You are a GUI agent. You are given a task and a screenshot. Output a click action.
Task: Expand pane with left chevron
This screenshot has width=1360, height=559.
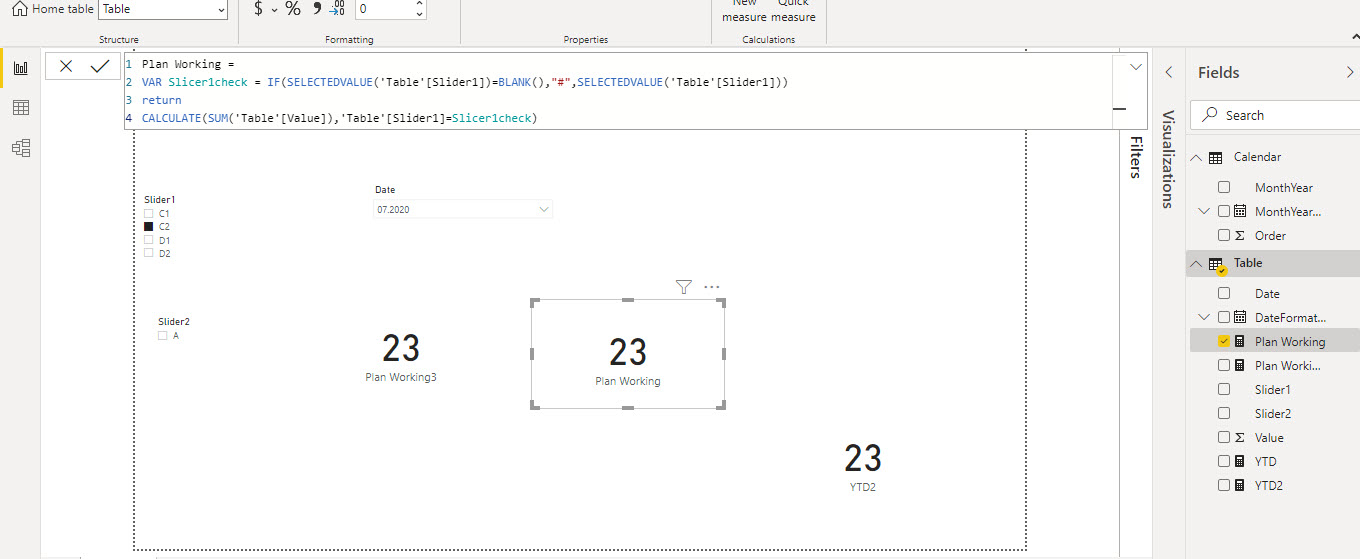coord(1168,72)
